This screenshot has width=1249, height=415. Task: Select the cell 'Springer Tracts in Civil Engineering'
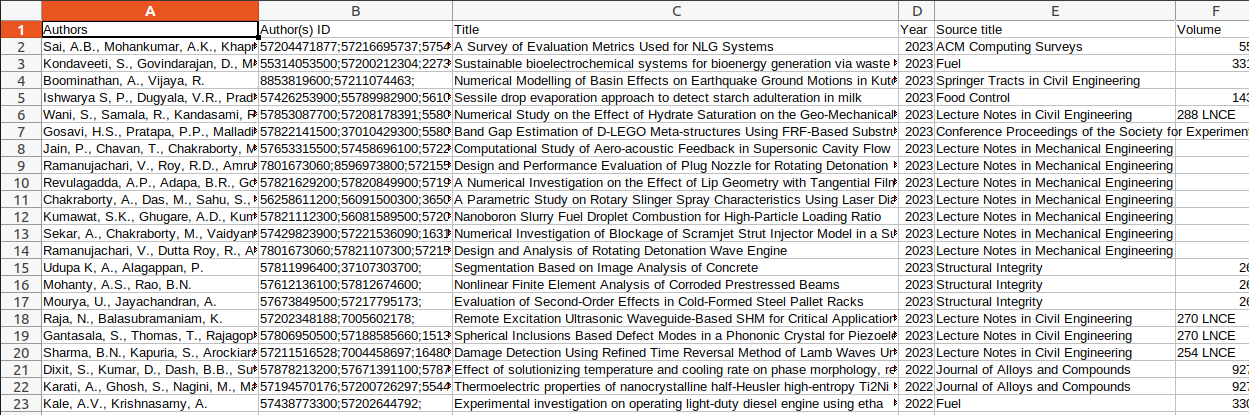(x=1054, y=81)
